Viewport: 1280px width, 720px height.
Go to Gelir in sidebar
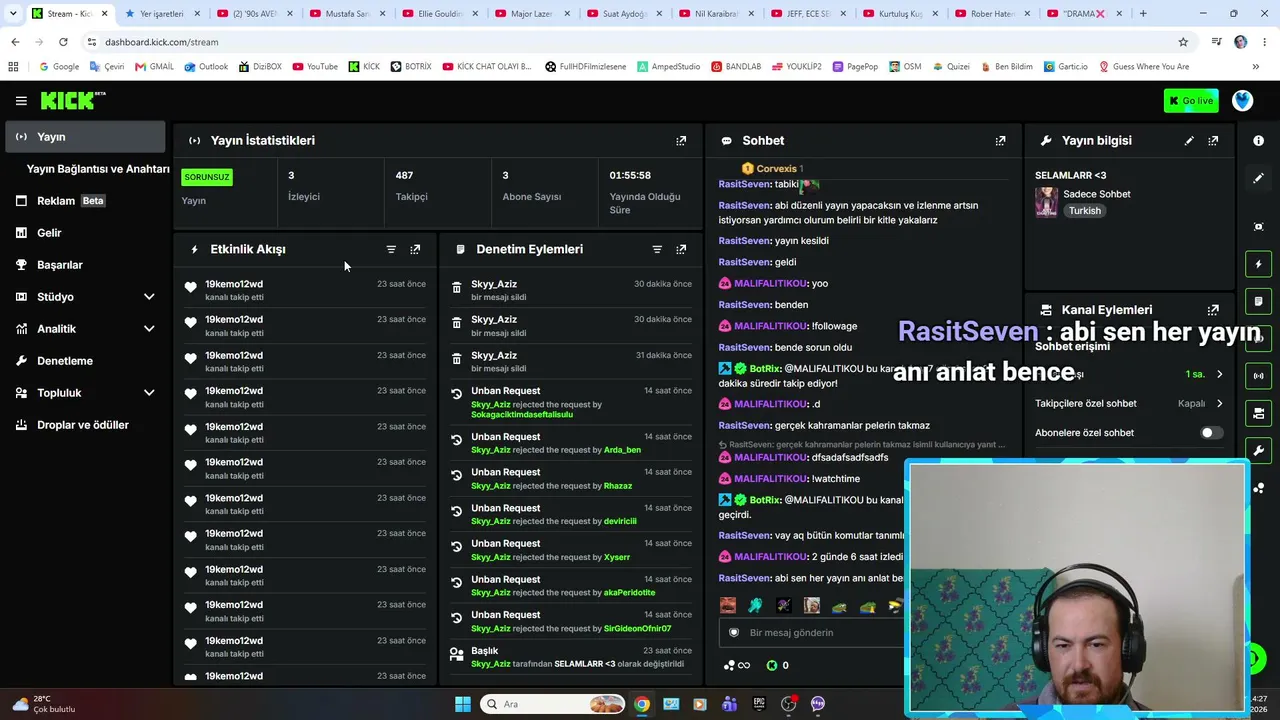(85, 233)
